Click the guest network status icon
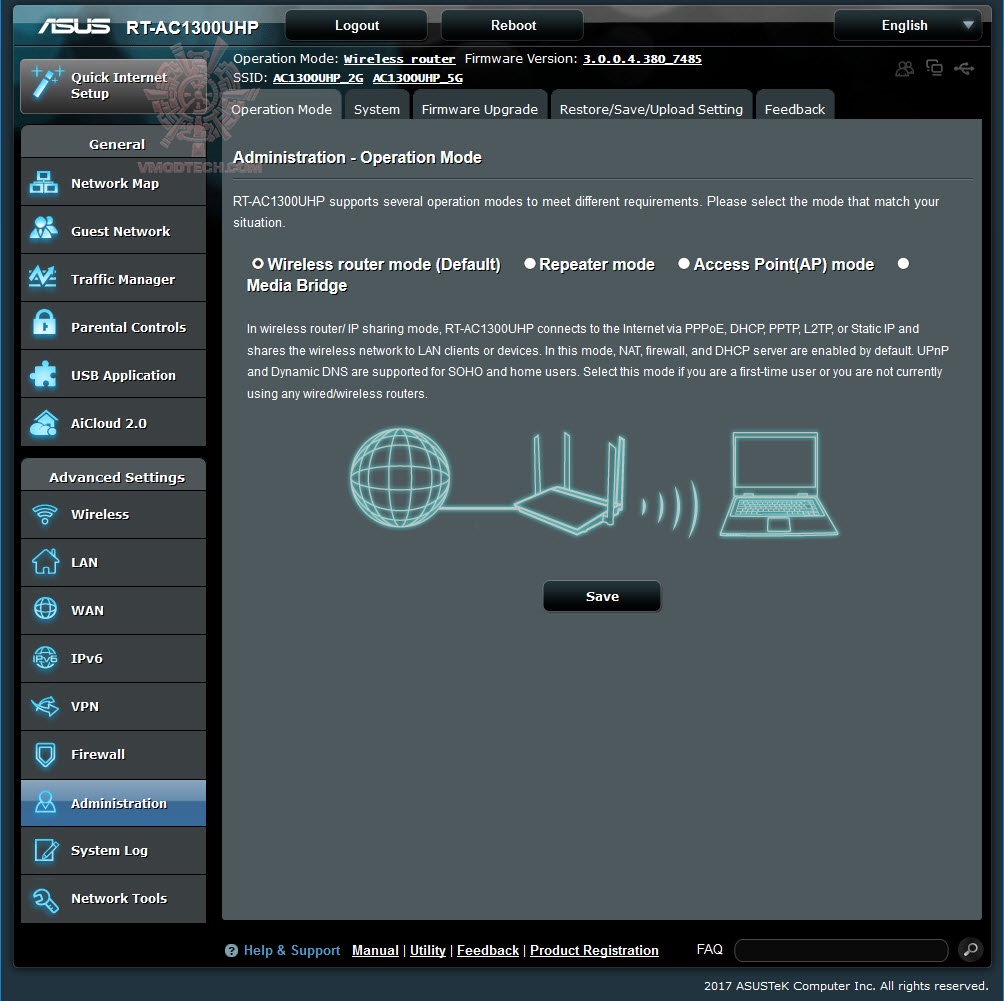1004x1001 pixels. click(904, 69)
